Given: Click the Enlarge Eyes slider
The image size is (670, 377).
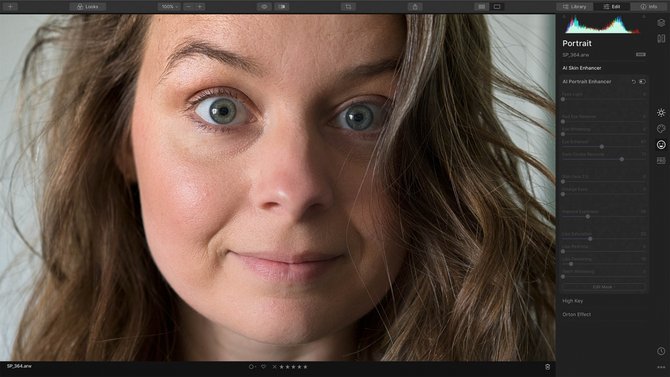Looking at the screenshot, I should (x=604, y=194).
